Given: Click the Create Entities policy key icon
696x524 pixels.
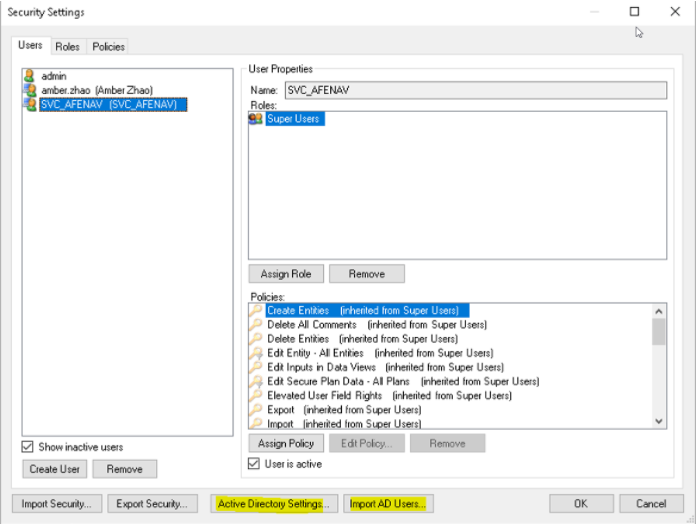Looking at the screenshot, I should click(256, 311).
